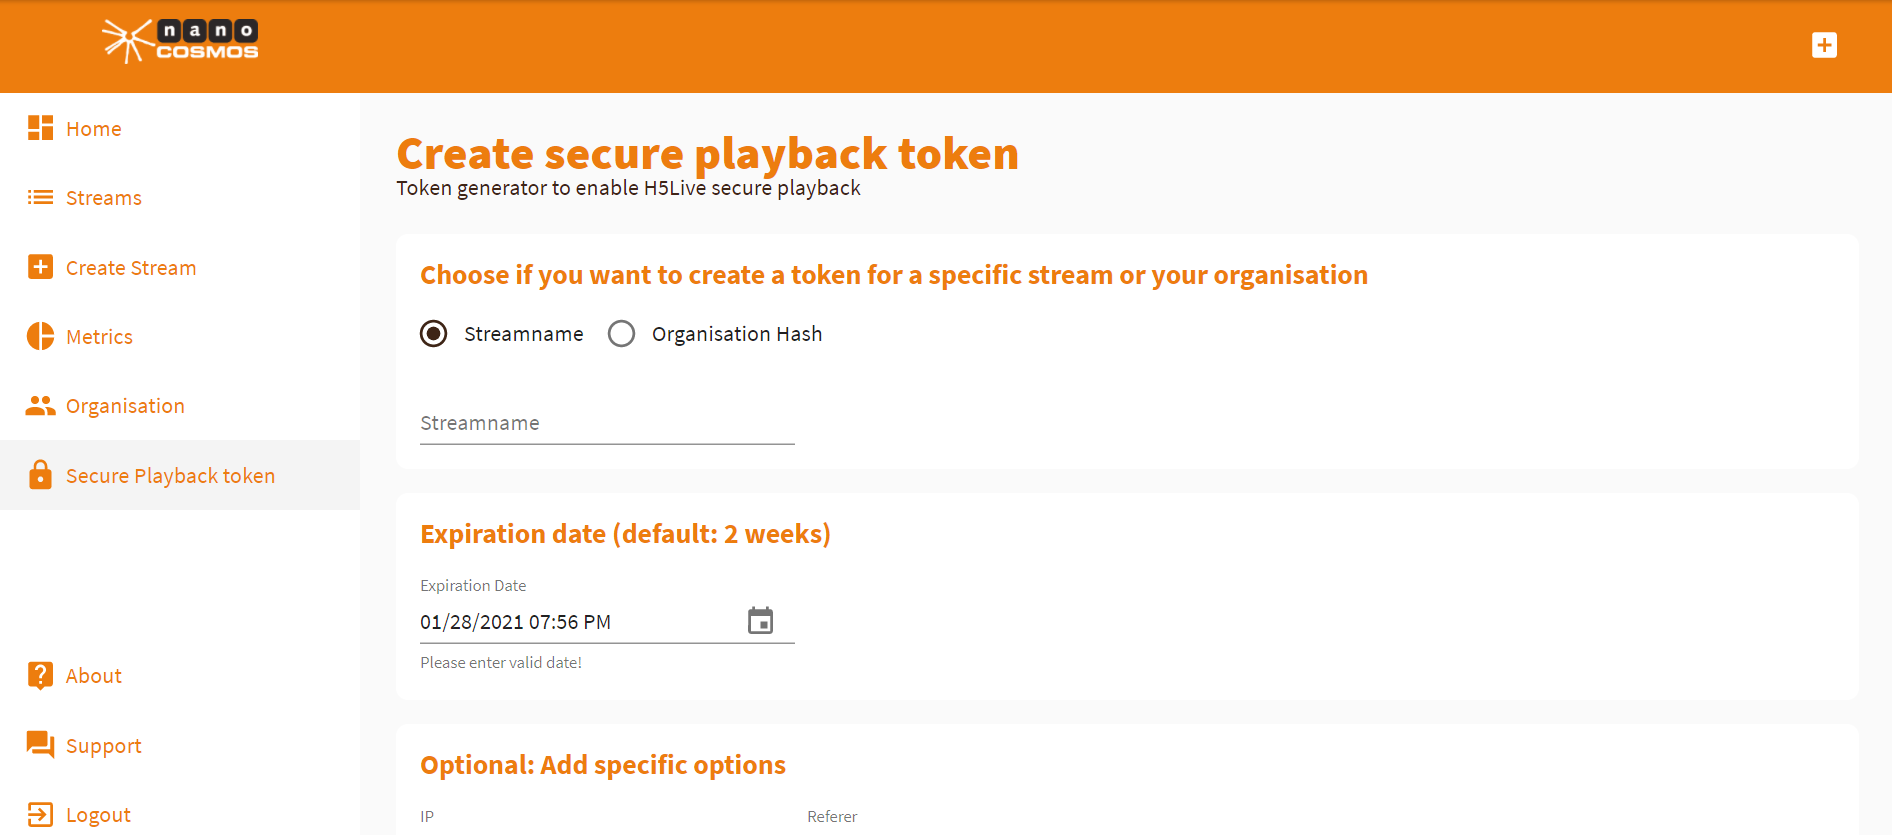Click the Create Stream plus icon

(40, 267)
